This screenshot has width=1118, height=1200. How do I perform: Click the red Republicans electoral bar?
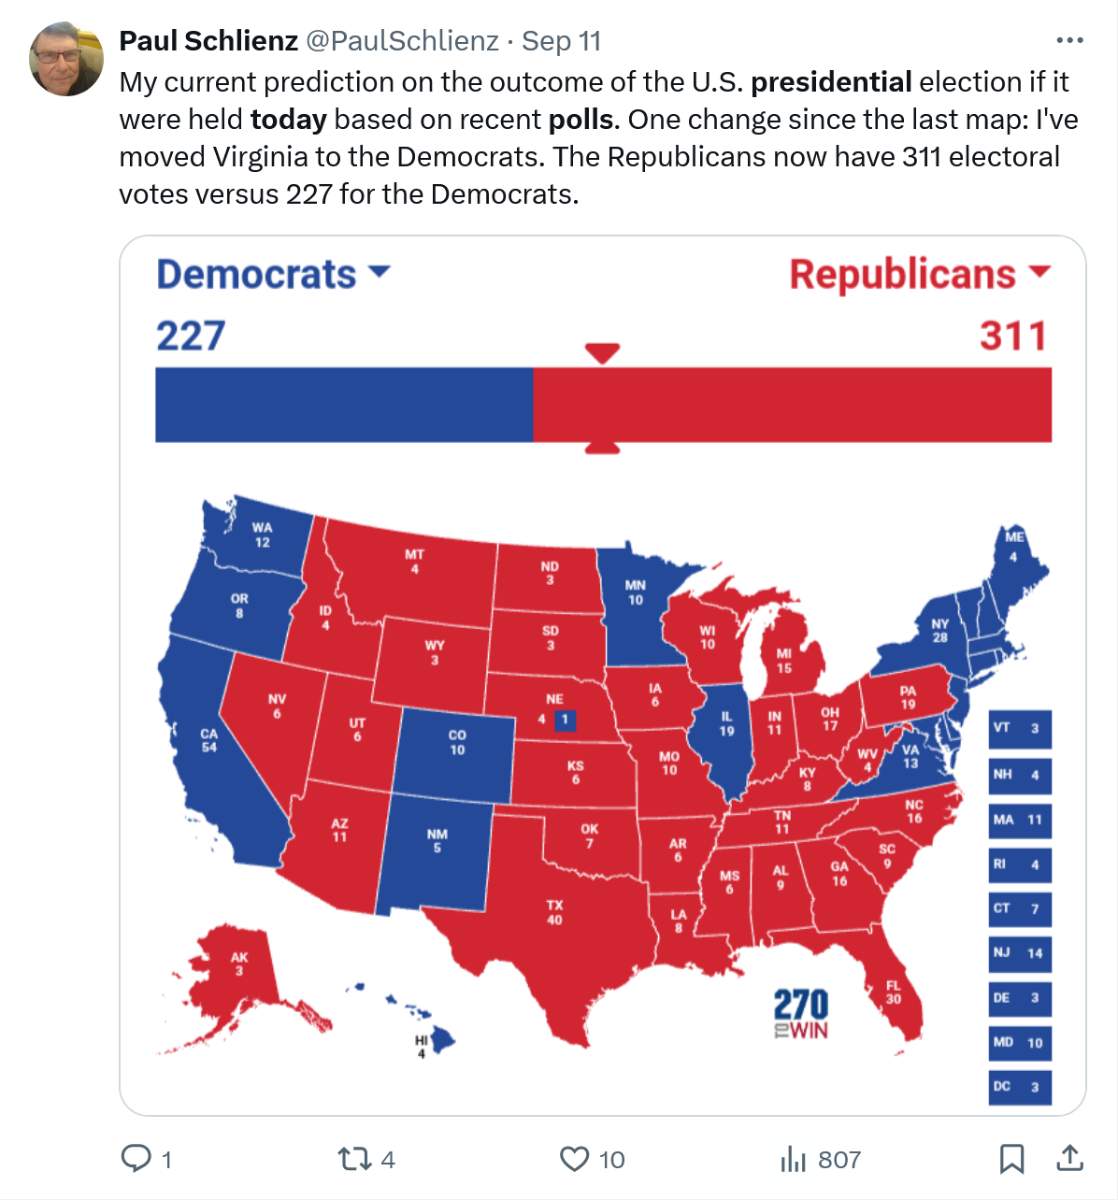[x=792, y=404]
